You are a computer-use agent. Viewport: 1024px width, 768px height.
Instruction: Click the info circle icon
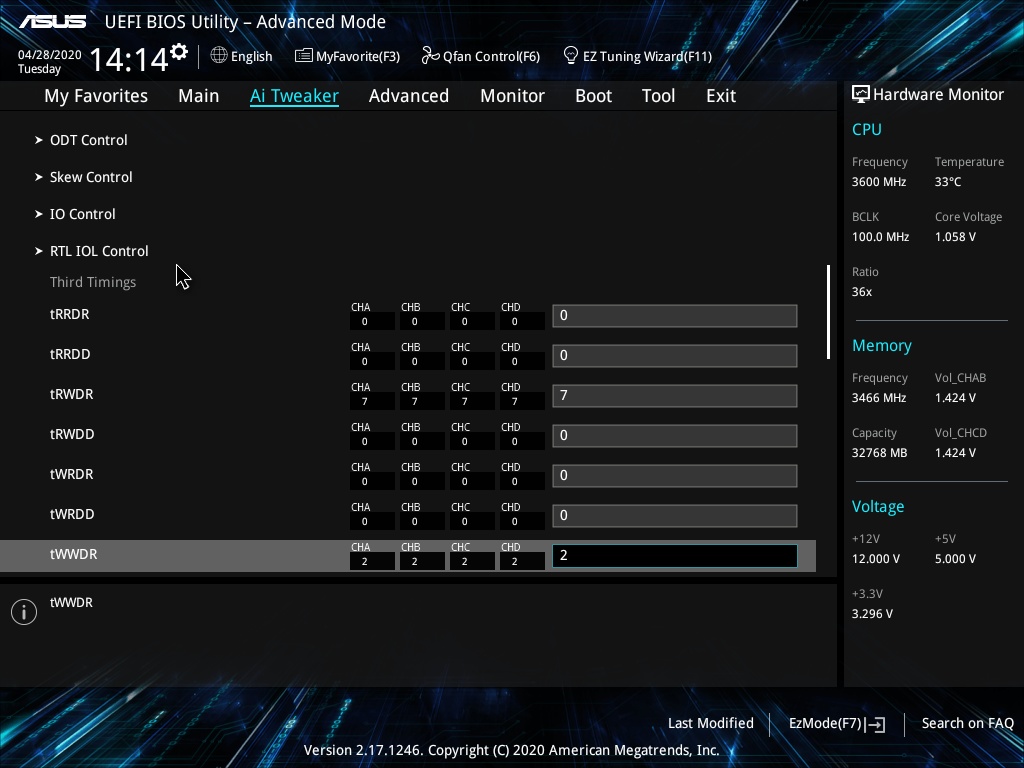coord(24,612)
